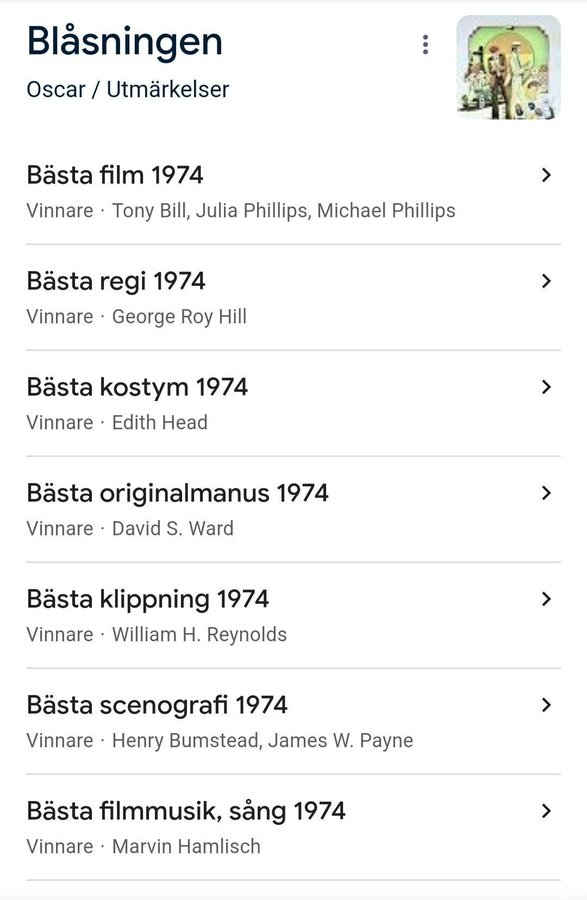Click chevron next to Bästa originalmanus 1974
The width and height of the screenshot is (587, 900).
coord(546,493)
